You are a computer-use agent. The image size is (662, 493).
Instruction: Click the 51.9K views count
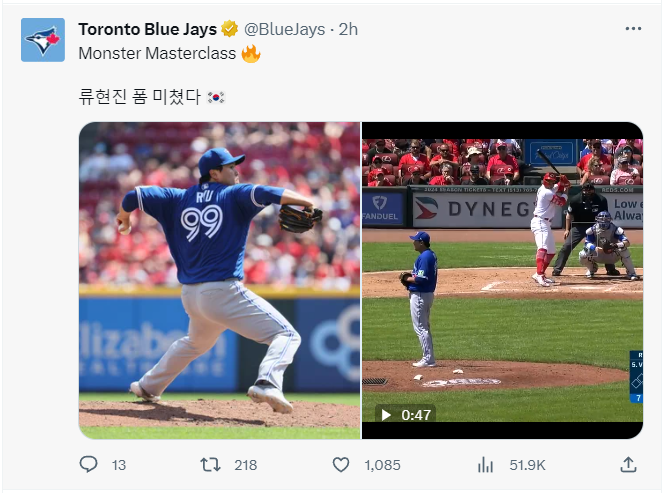[527, 465]
